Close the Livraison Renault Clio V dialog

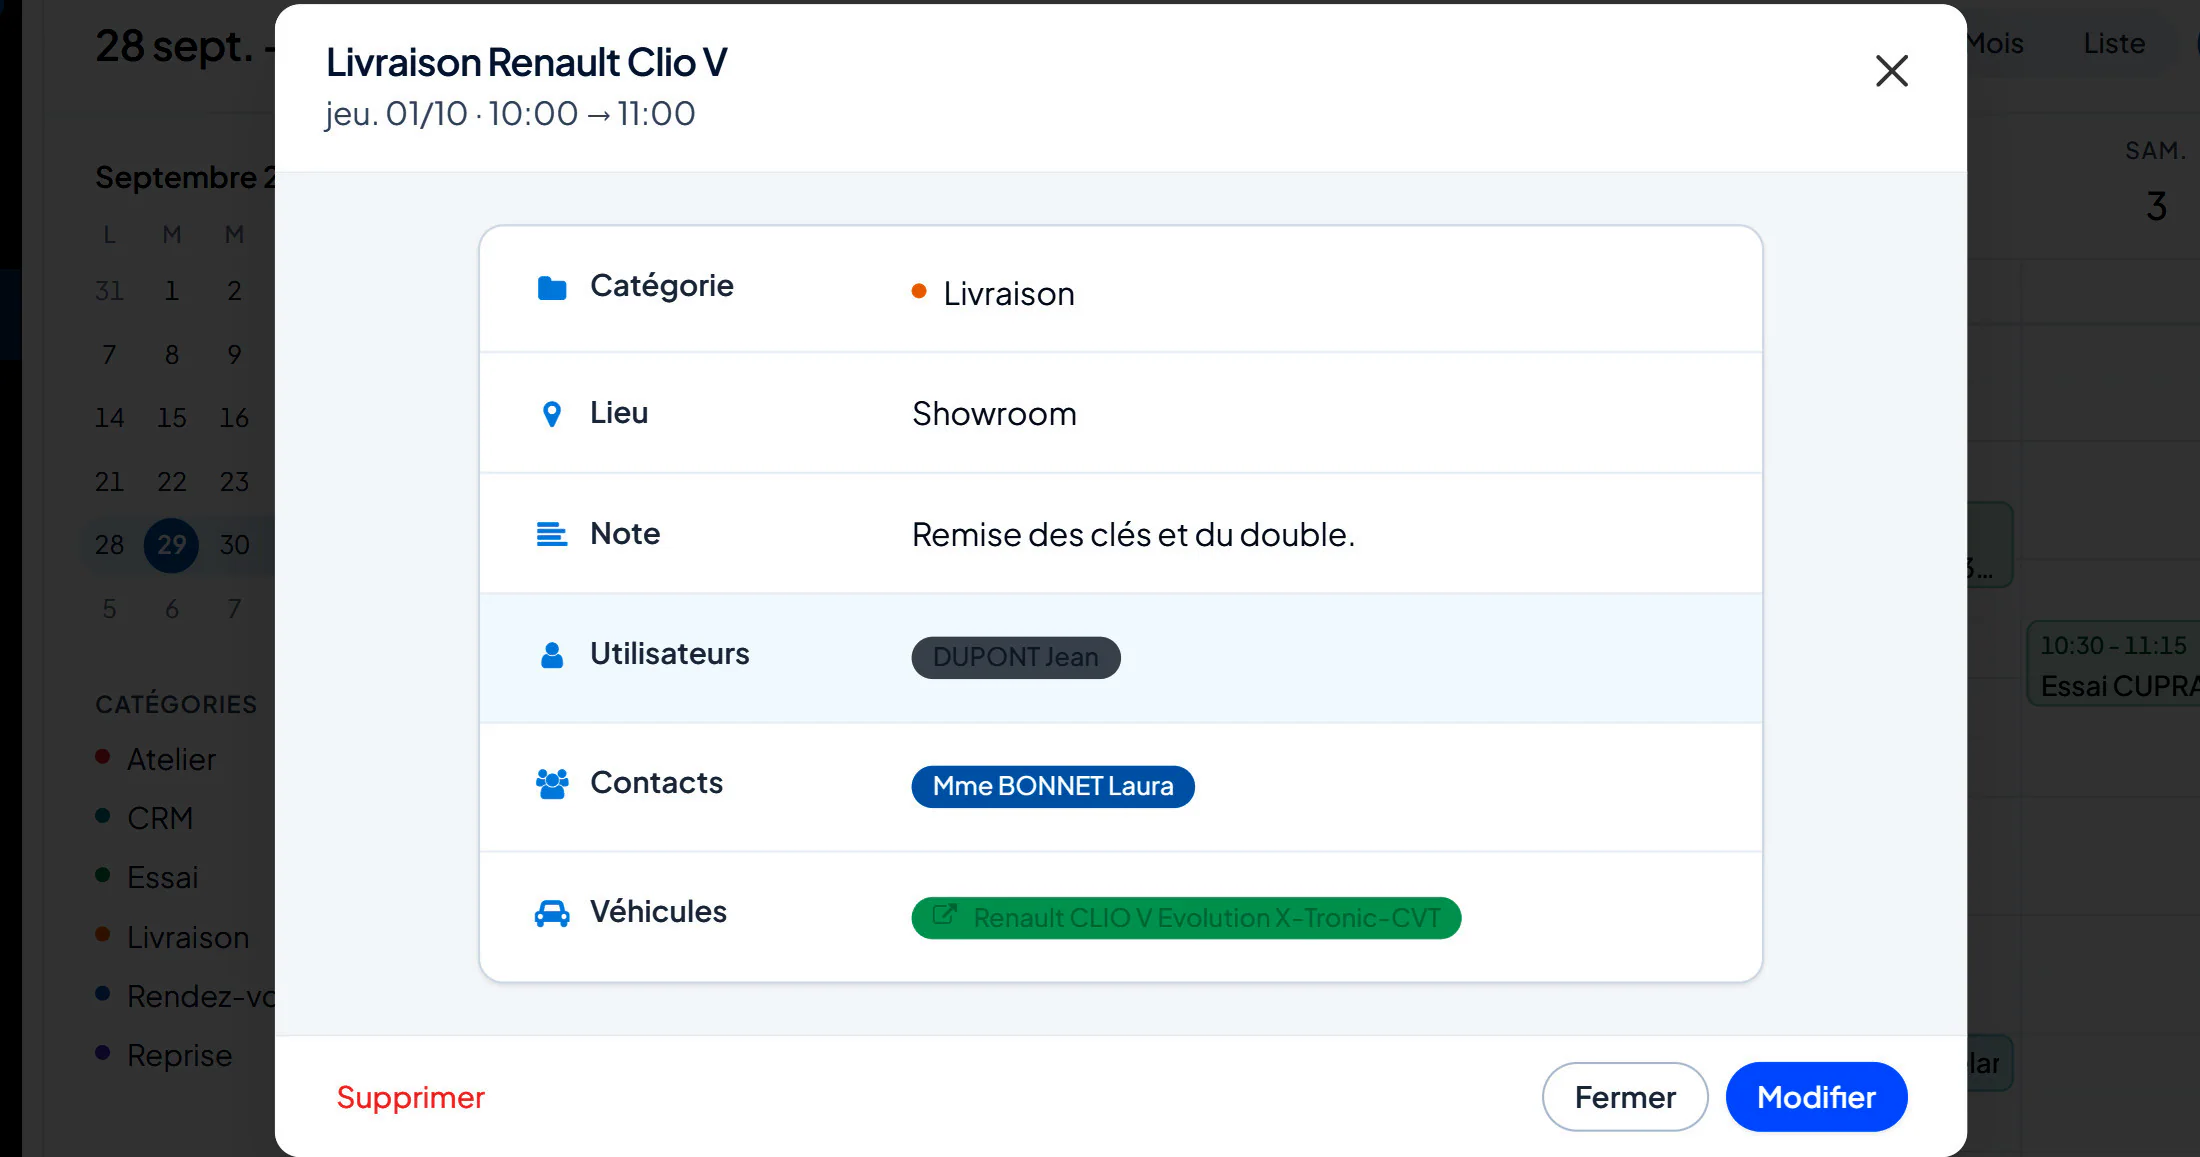pyautogui.click(x=1891, y=71)
